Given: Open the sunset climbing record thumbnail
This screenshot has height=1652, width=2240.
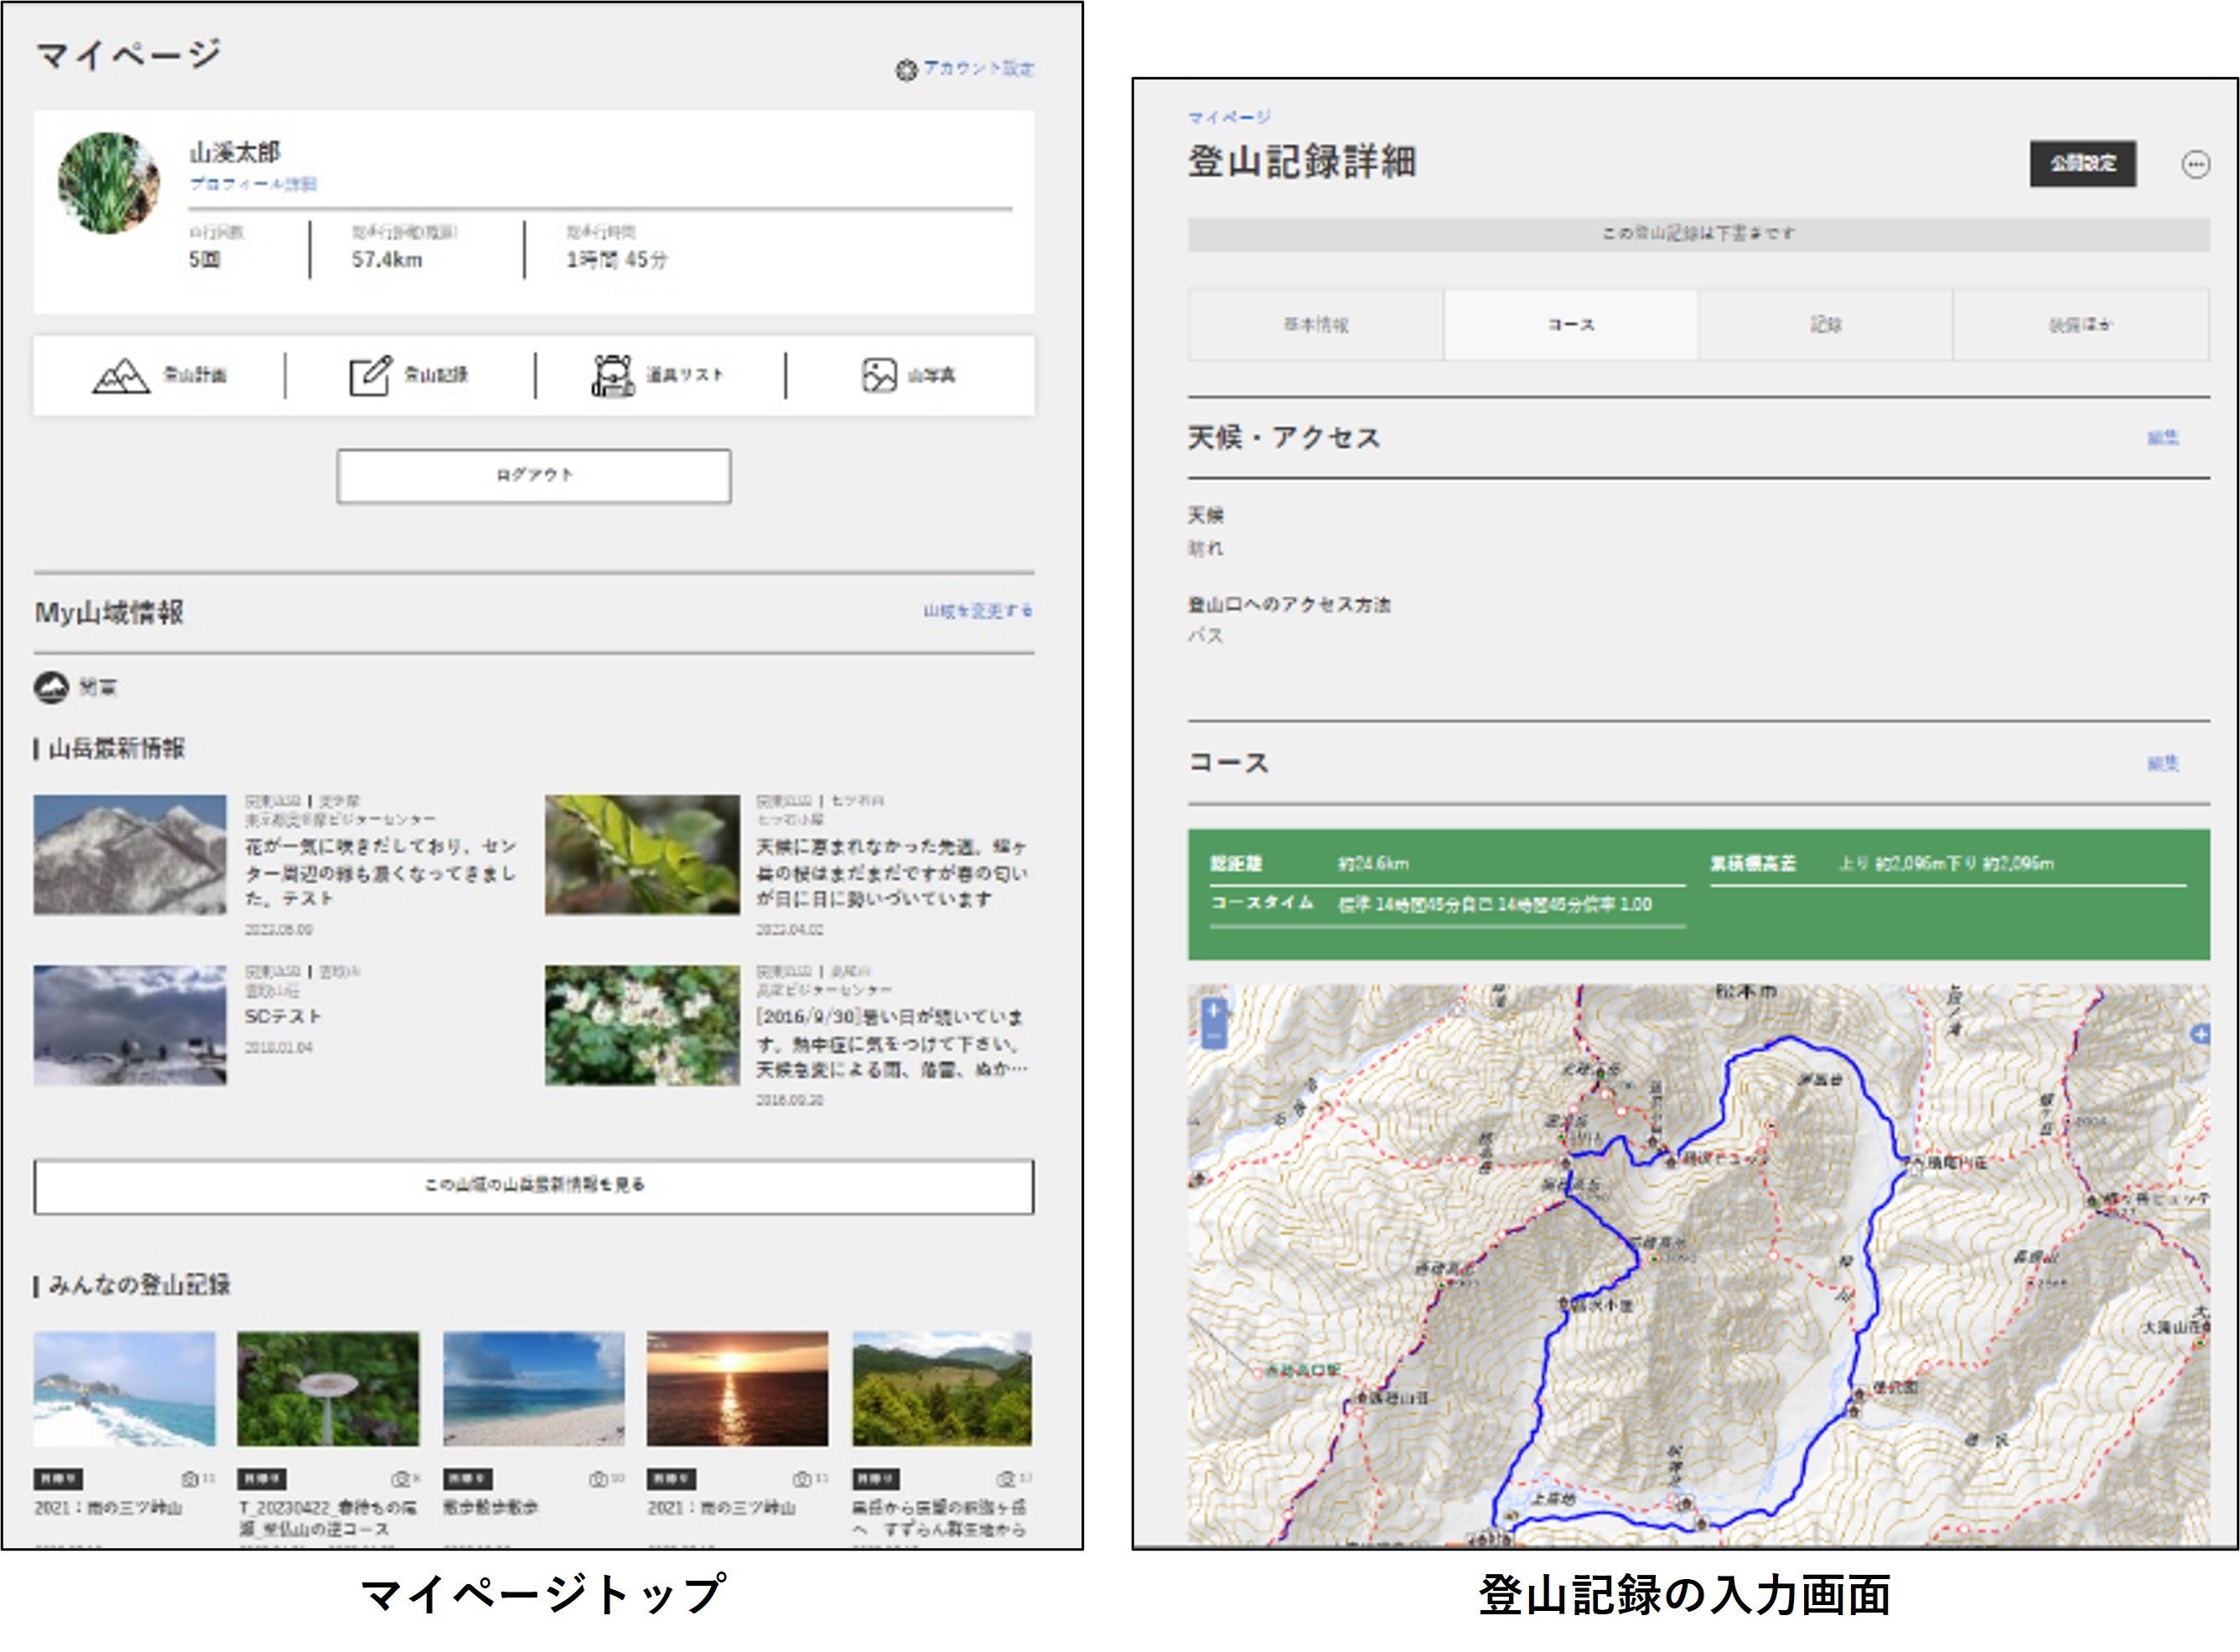Looking at the screenshot, I should coord(737,1388).
